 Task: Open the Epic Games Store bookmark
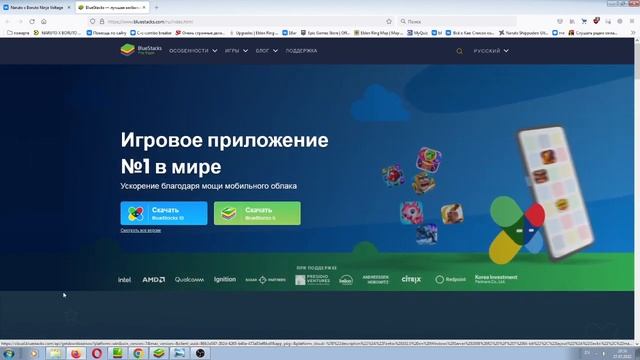[x=325, y=33]
